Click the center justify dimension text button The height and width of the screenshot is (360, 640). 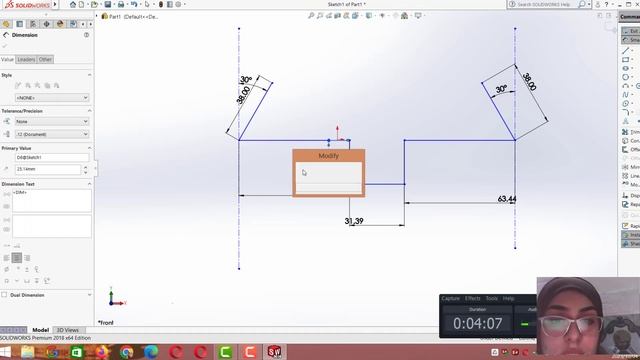pos(17,258)
